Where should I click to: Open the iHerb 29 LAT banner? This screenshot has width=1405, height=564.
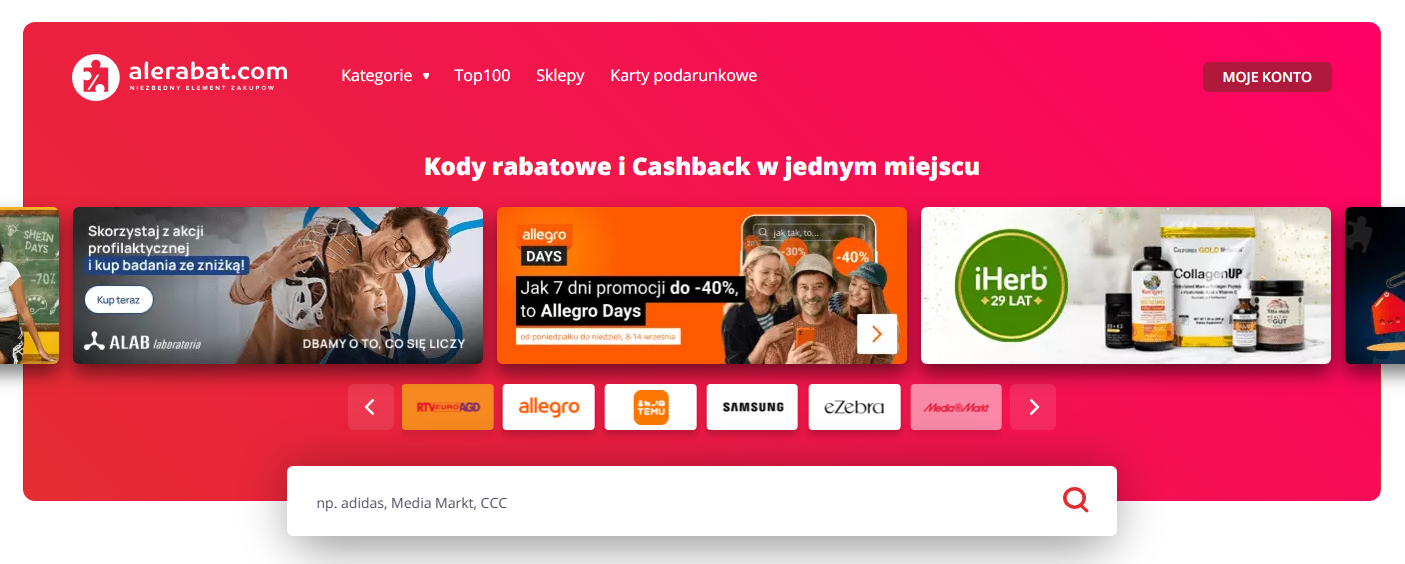click(1126, 285)
